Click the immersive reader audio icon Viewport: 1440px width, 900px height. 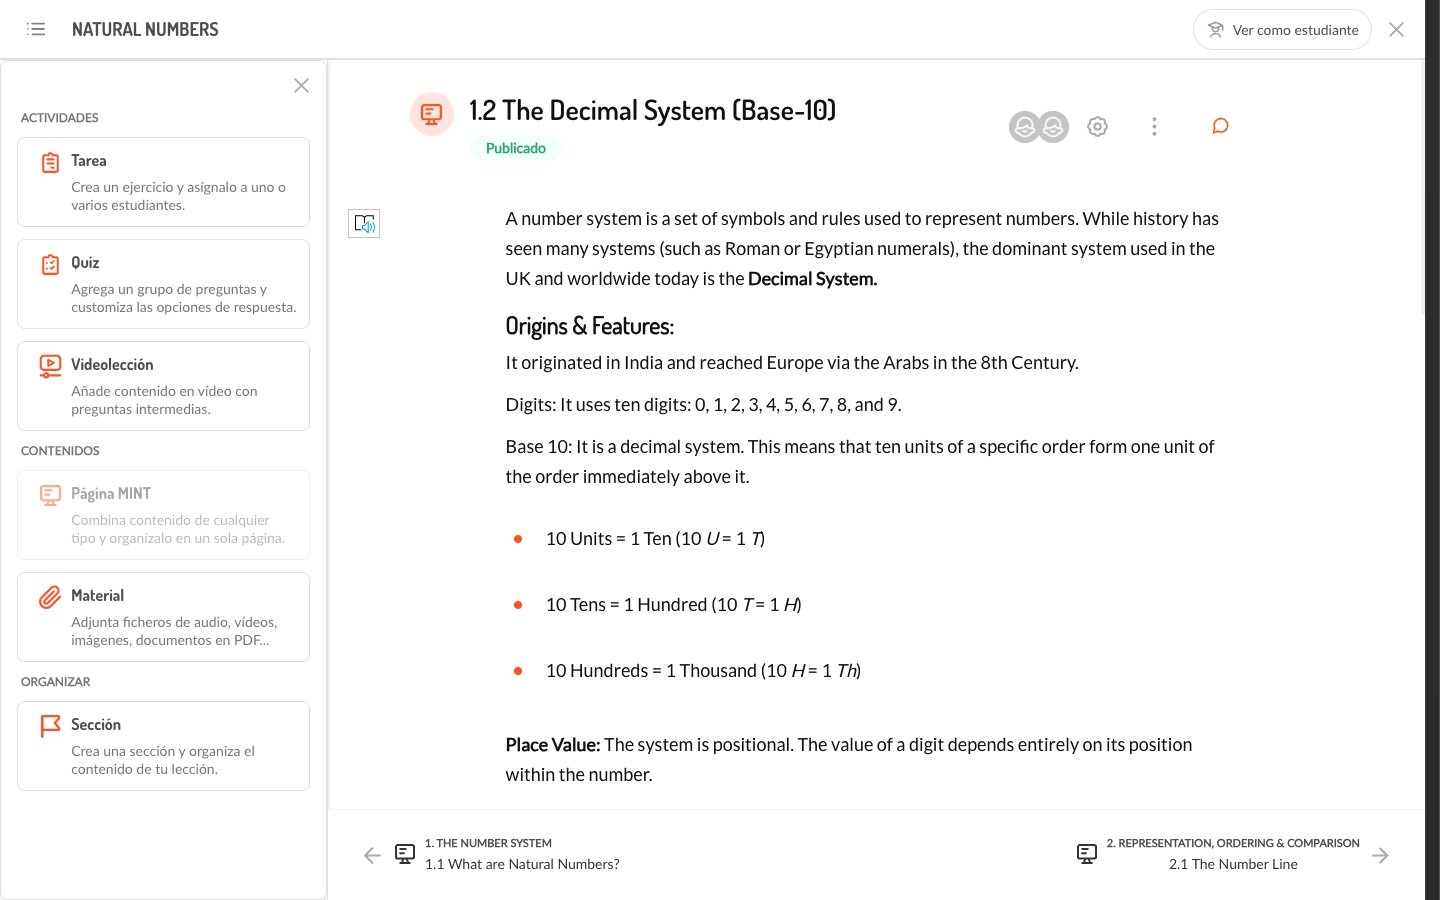(364, 223)
